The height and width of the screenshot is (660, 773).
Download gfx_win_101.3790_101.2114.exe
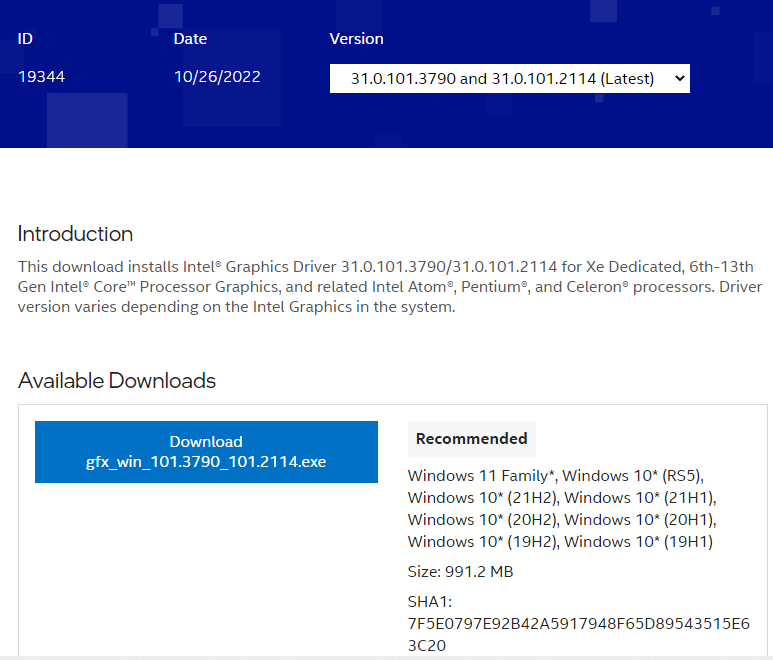[206, 452]
